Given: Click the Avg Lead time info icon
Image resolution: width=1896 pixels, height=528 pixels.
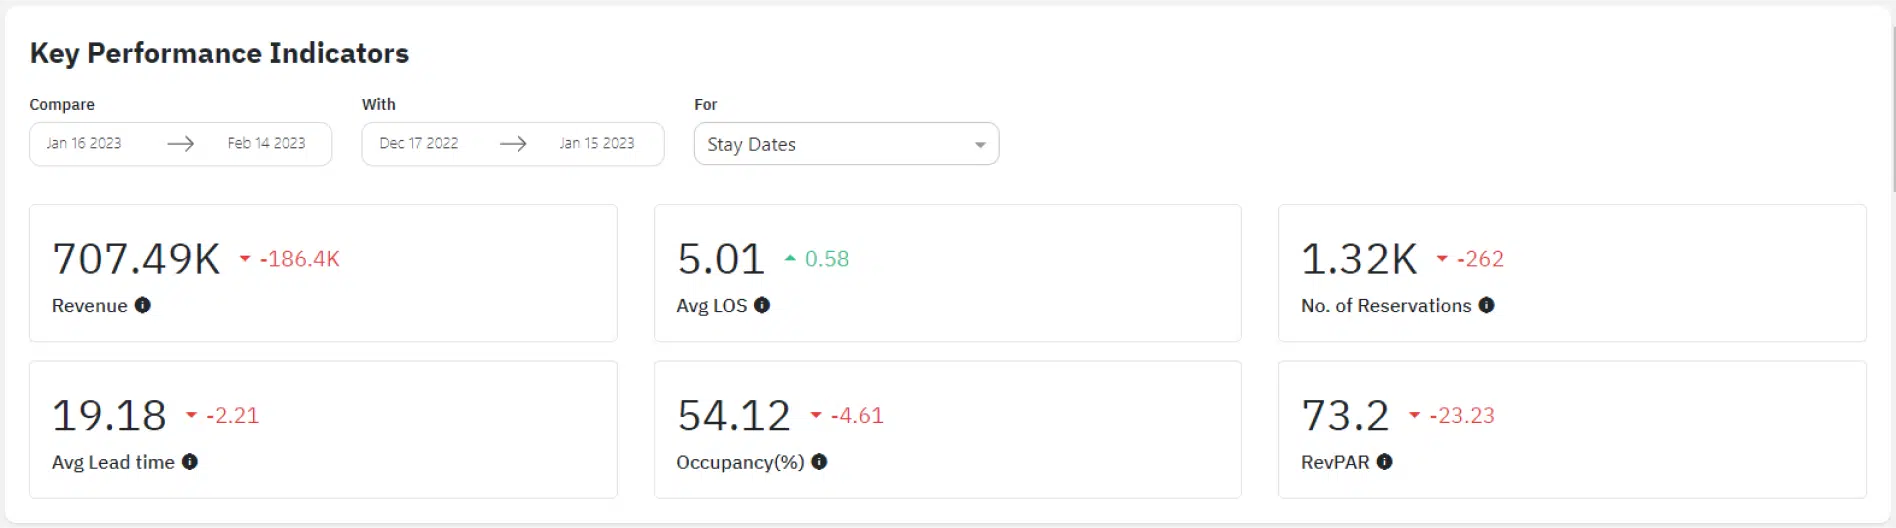Looking at the screenshot, I should 190,462.
